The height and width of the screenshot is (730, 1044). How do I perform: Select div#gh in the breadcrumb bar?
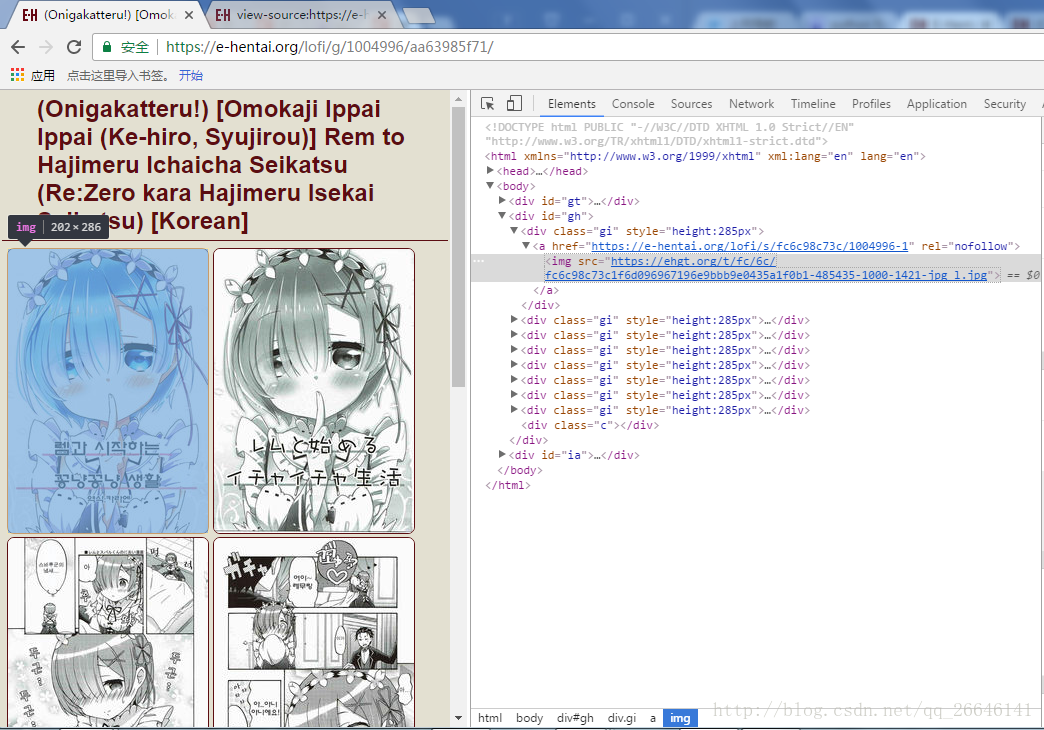[x=575, y=718]
